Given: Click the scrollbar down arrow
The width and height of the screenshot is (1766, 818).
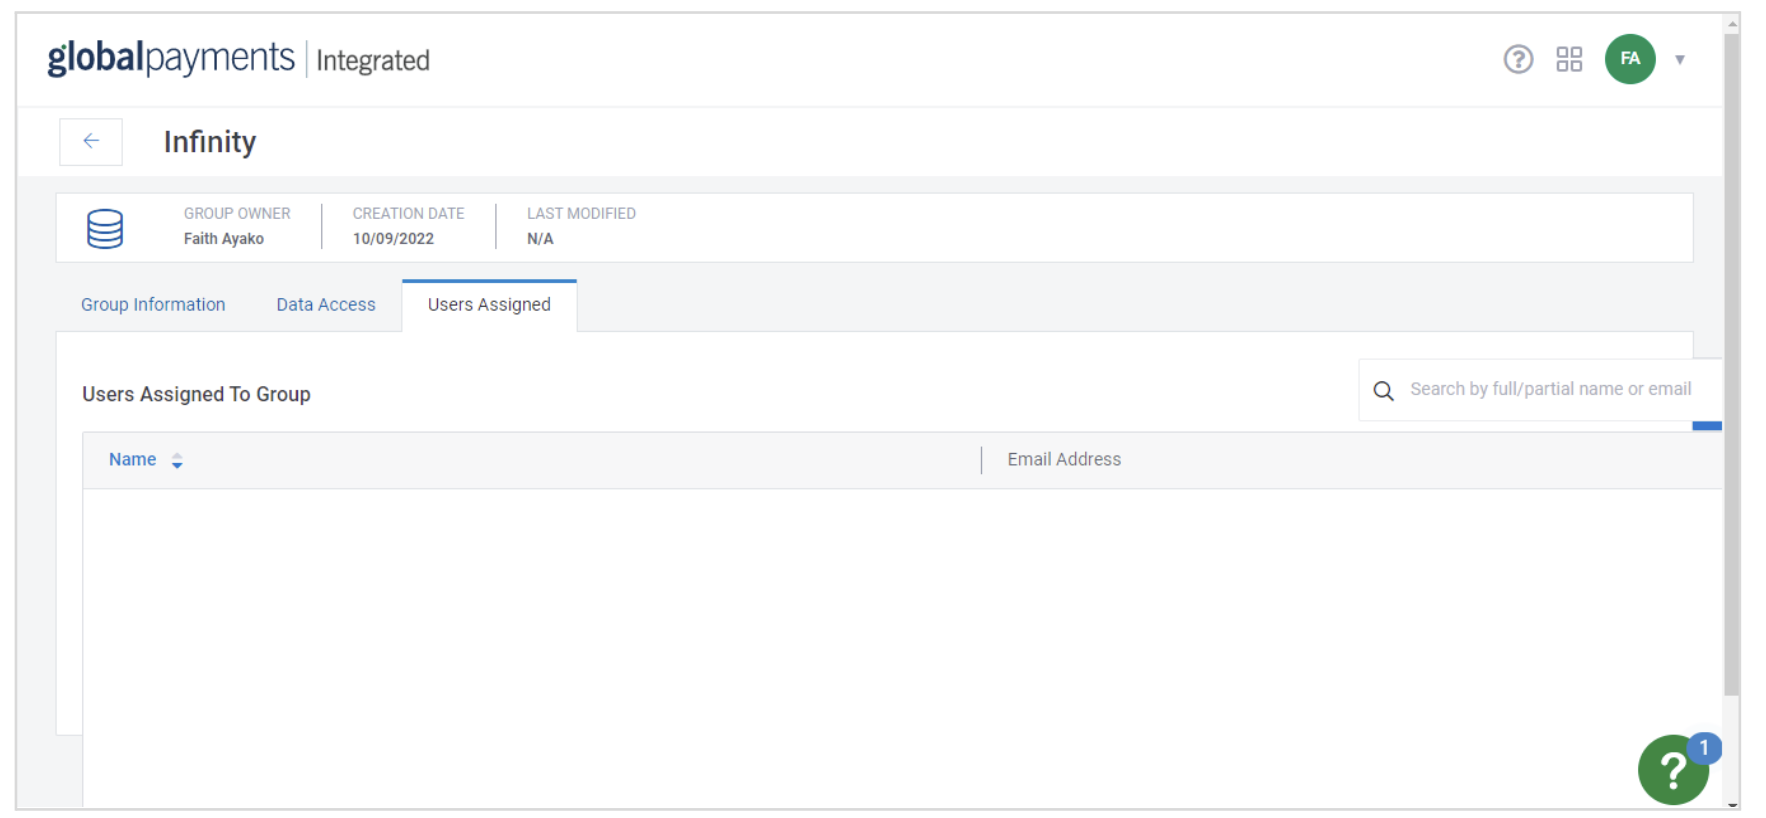Looking at the screenshot, I should click(x=1732, y=804).
